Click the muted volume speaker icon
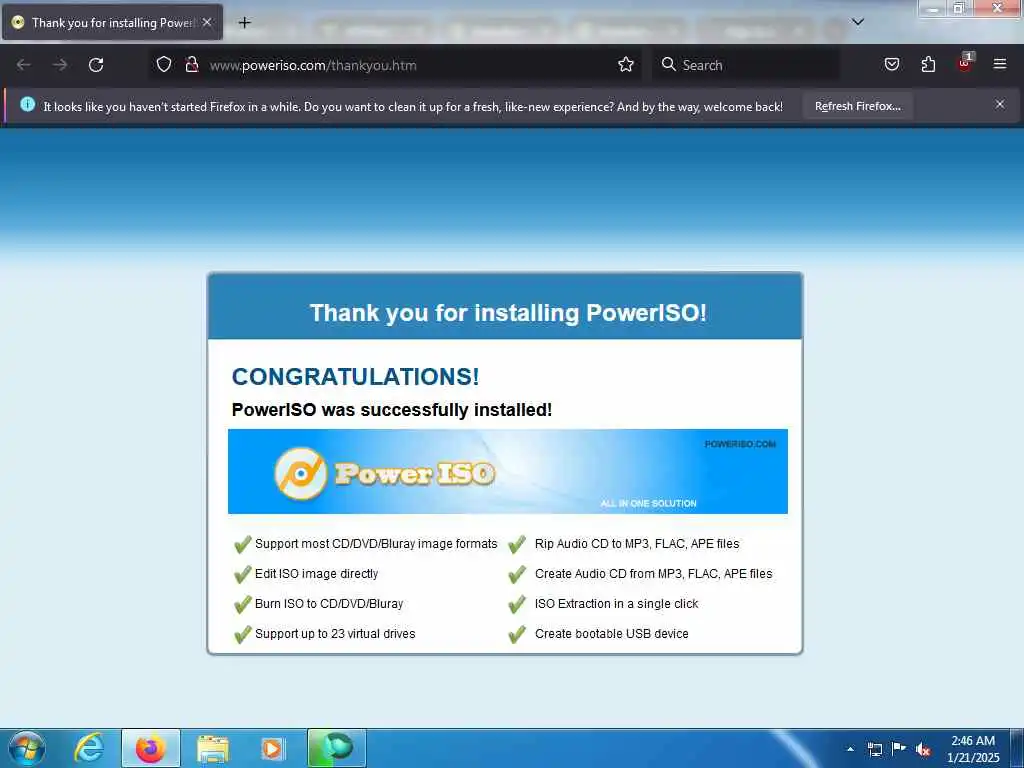Viewport: 1024px width, 768px height. [x=923, y=749]
